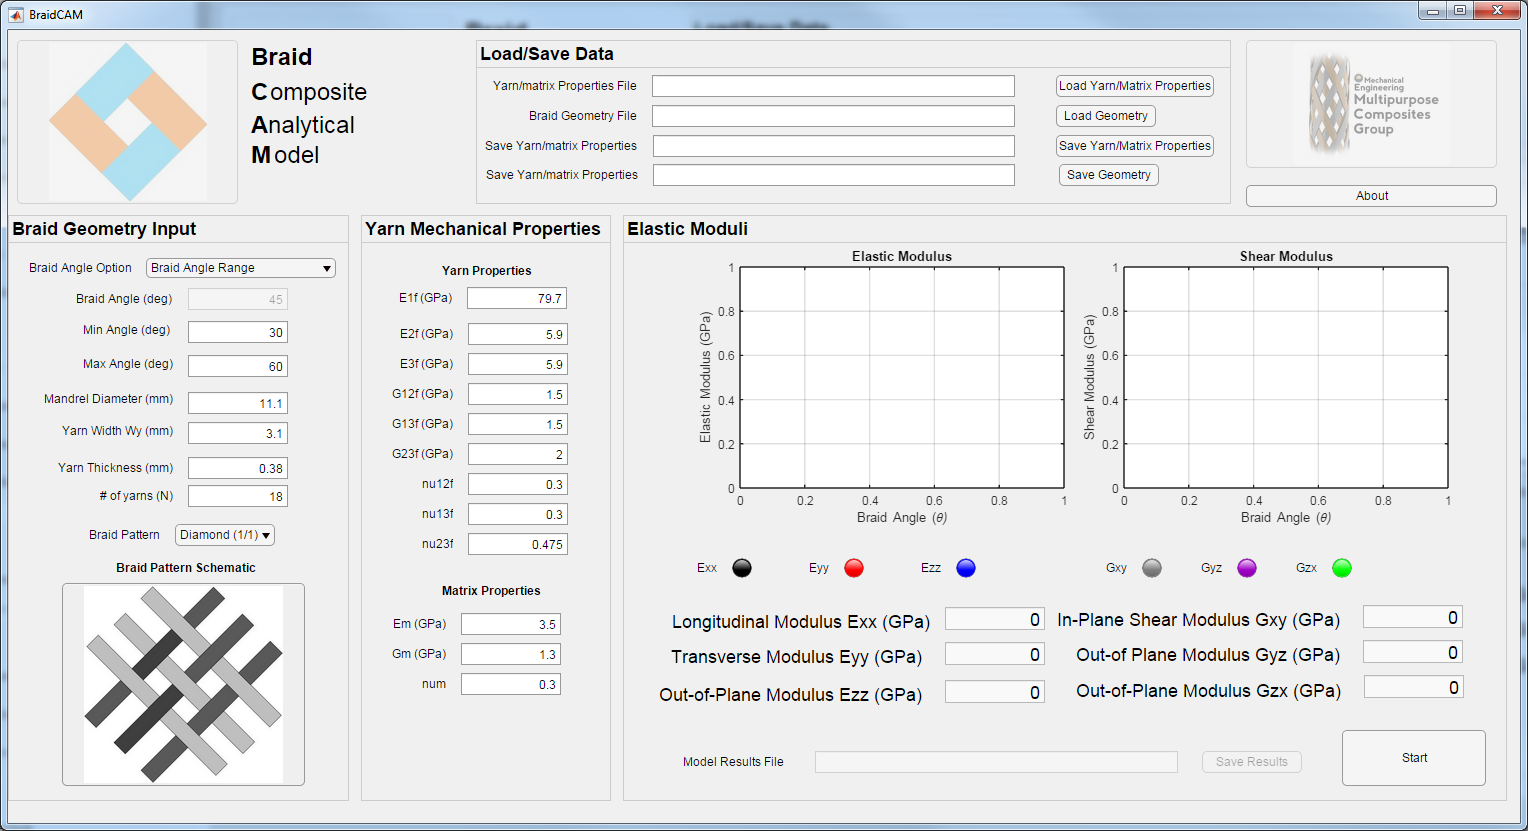Click the purple Gyz legend indicator

click(1247, 568)
